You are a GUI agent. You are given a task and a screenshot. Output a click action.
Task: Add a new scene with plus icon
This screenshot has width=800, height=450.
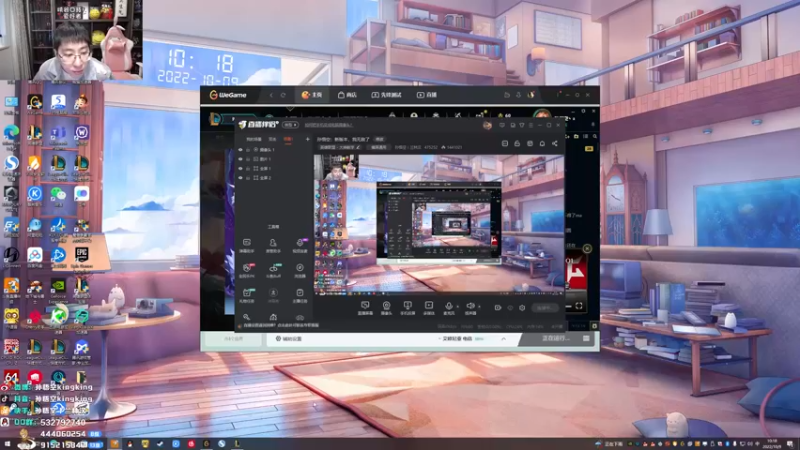click(307, 139)
